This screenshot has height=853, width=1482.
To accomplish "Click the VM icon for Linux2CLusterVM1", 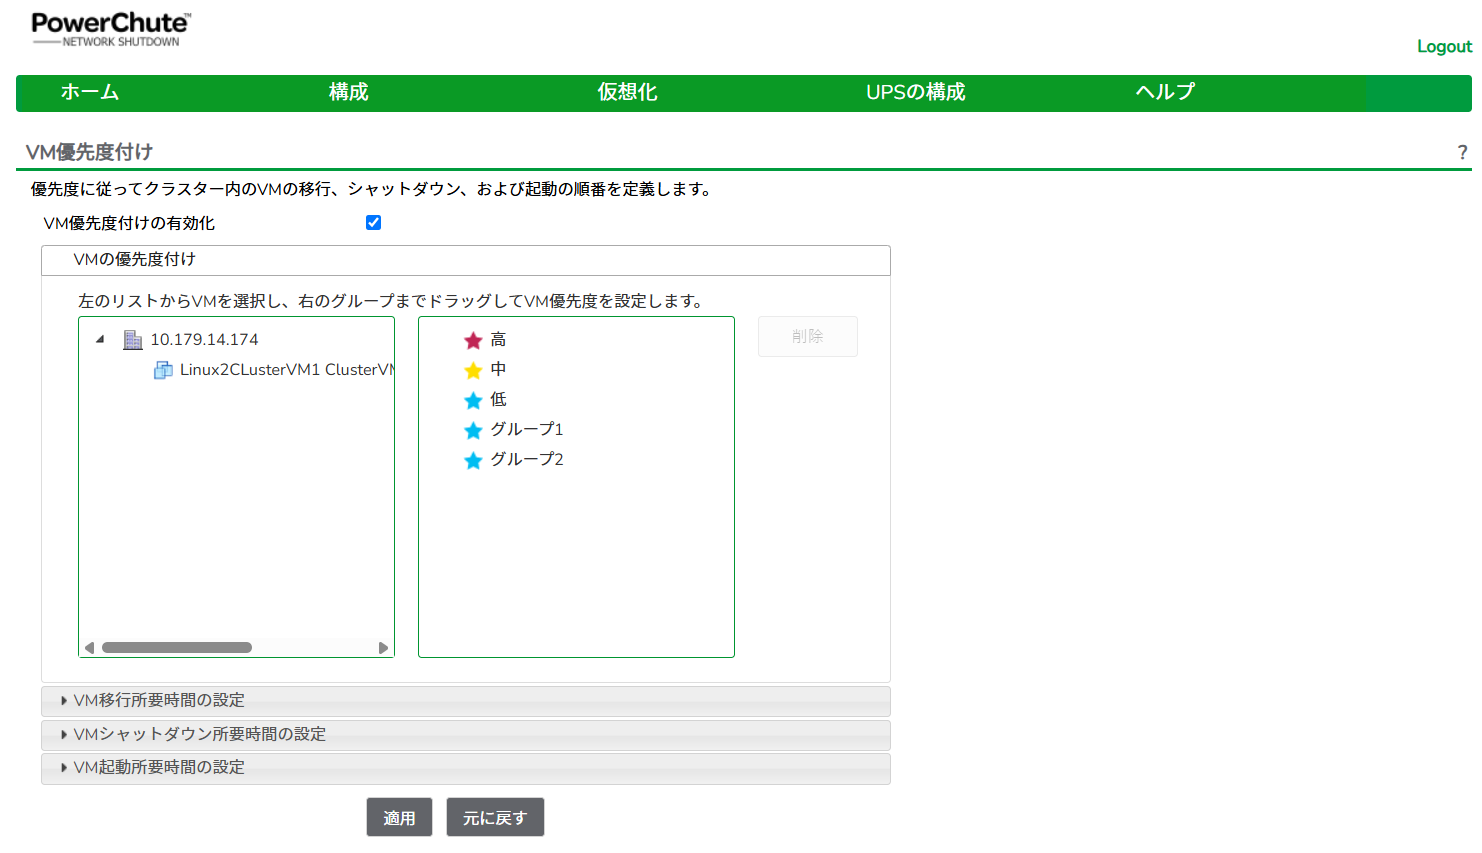I will pyautogui.click(x=163, y=370).
